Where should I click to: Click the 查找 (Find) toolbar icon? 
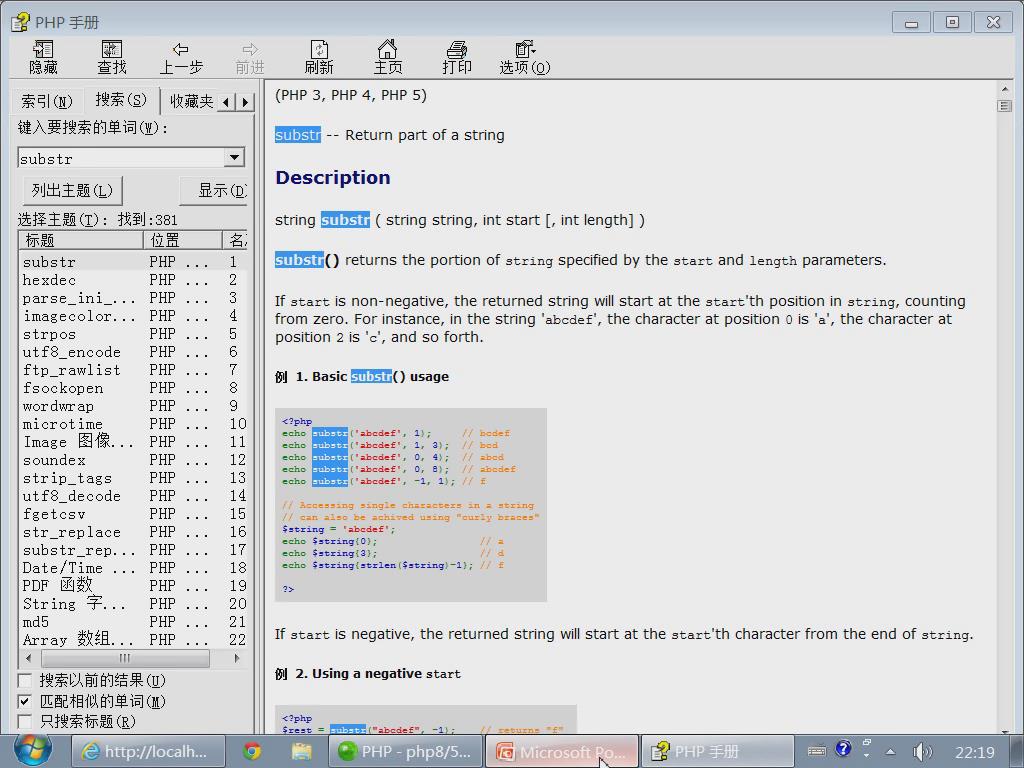click(x=112, y=57)
